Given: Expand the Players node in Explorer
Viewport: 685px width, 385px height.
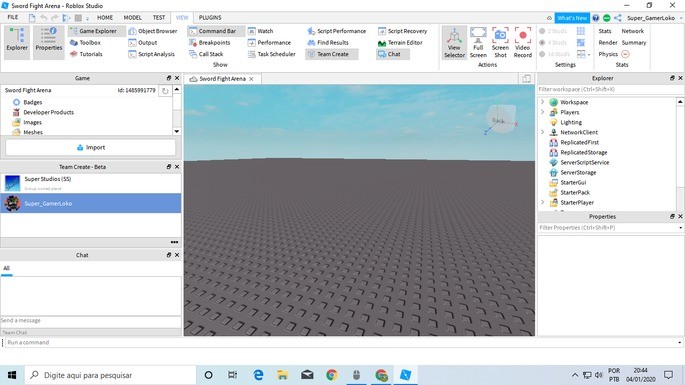Looking at the screenshot, I should pyautogui.click(x=543, y=112).
